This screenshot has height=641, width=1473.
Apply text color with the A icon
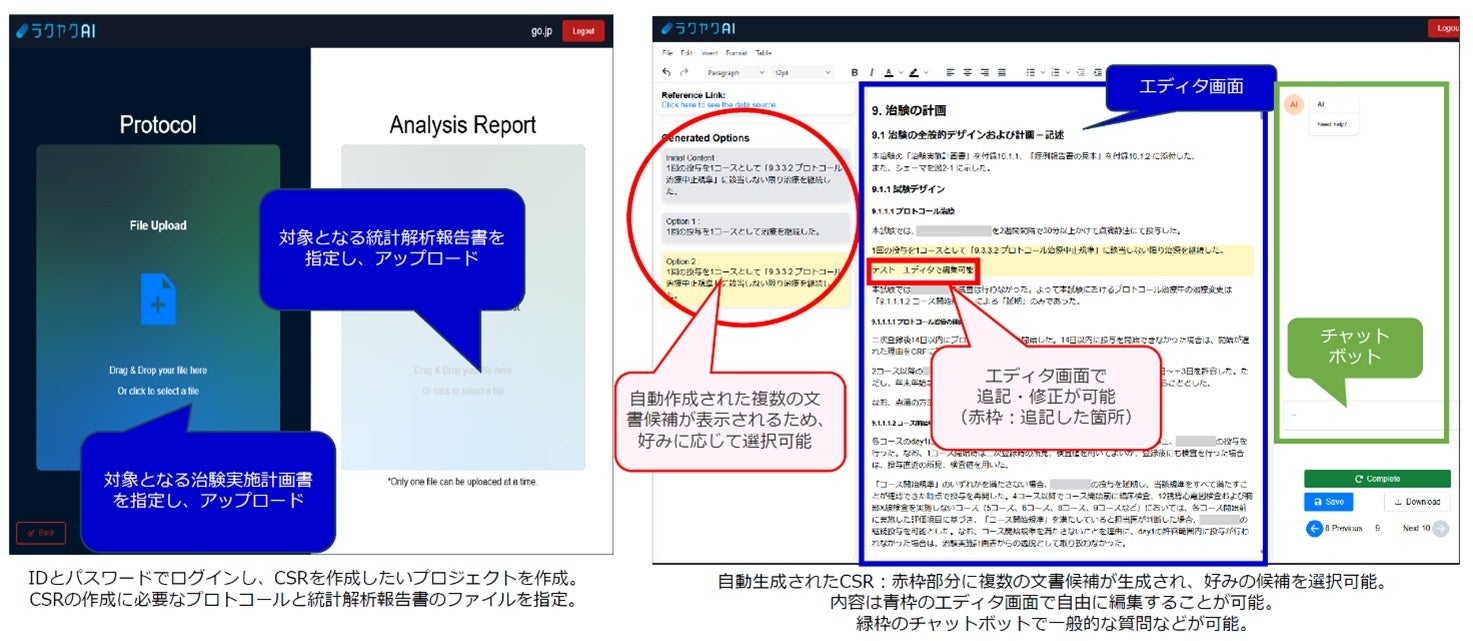pyautogui.click(x=888, y=72)
